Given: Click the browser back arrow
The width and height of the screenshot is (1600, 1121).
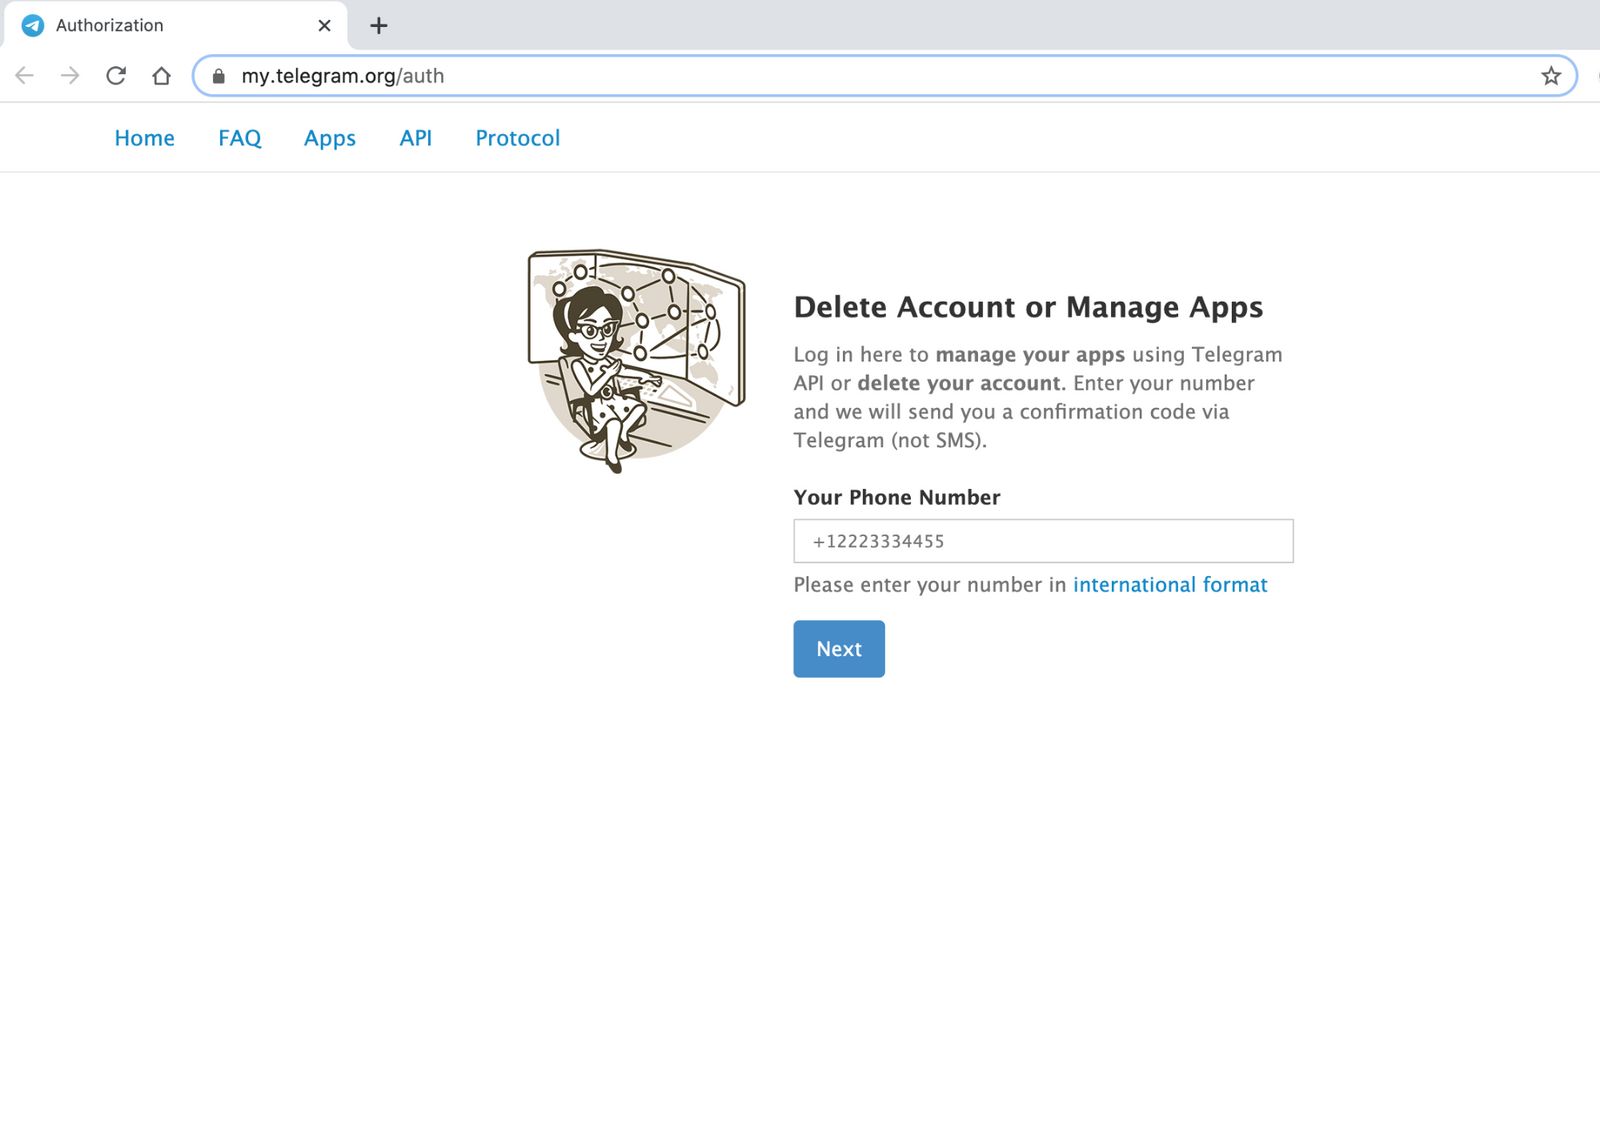Looking at the screenshot, I should tap(25, 76).
